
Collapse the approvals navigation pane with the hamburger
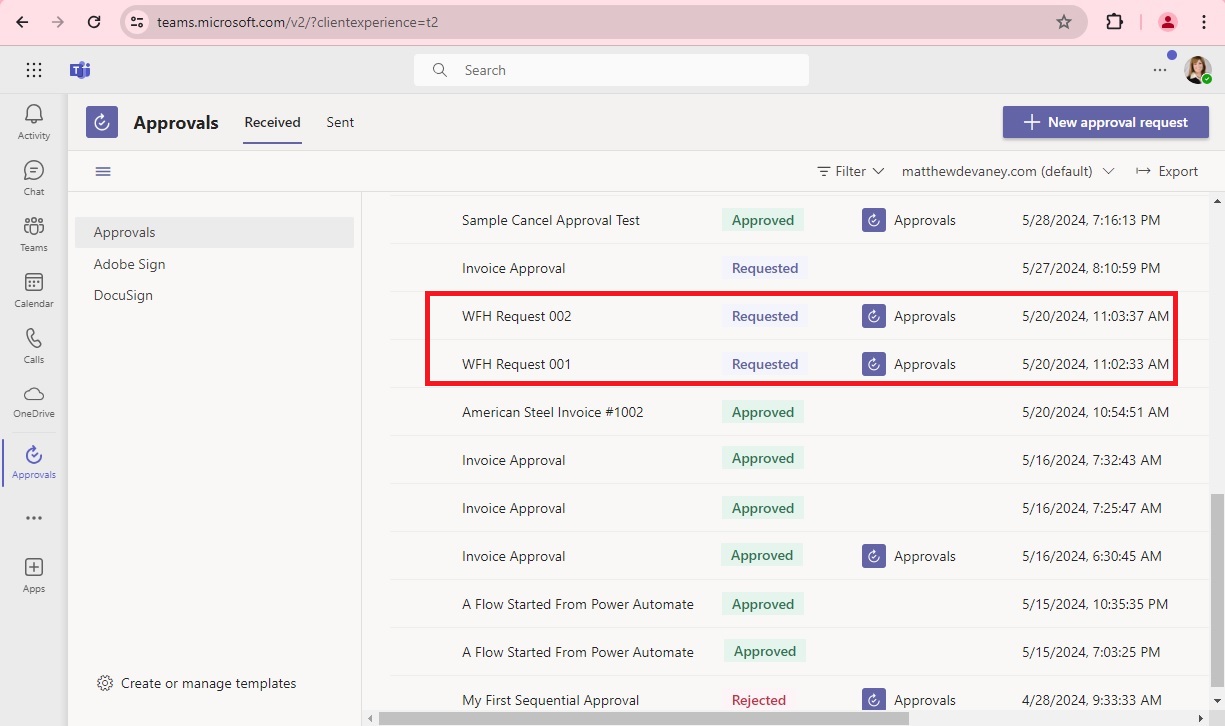pyautogui.click(x=103, y=171)
